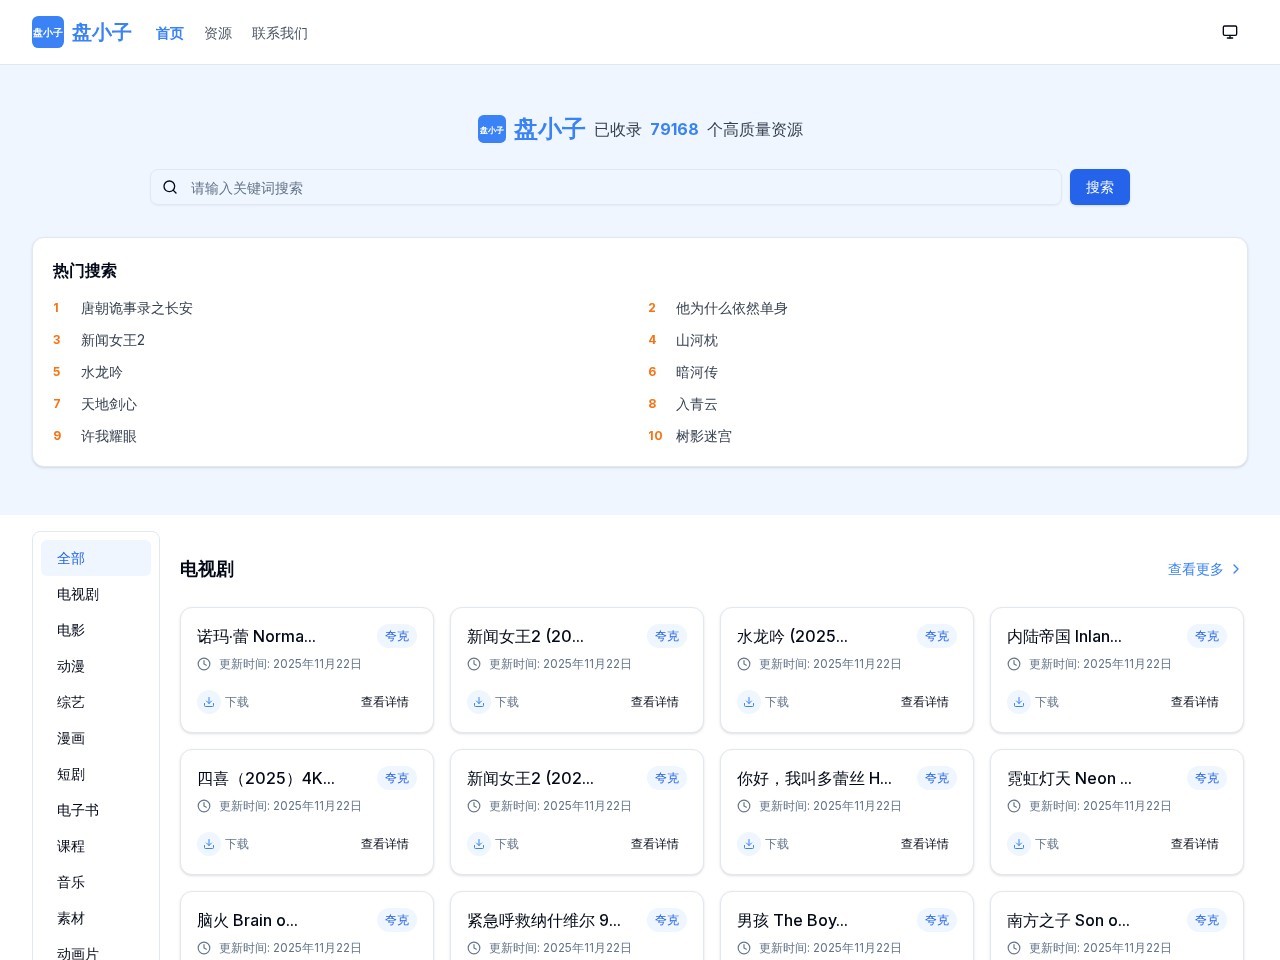
Task: Click inside the keyword search input field
Action: tap(600, 187)
